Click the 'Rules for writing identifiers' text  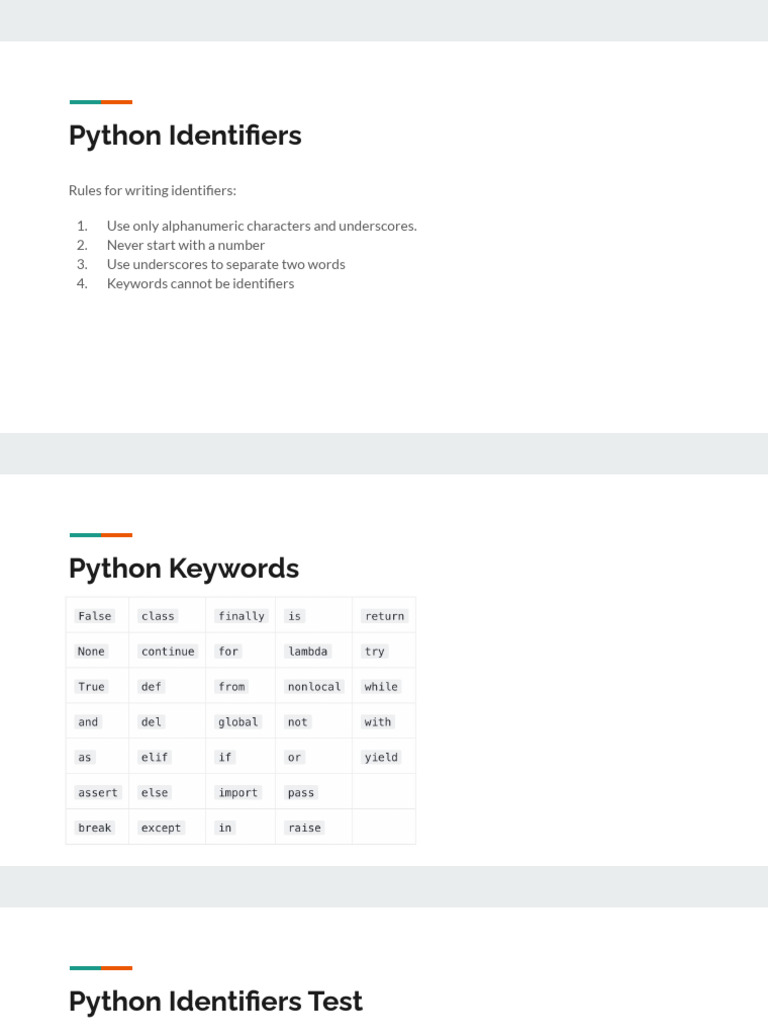point(152,190)
